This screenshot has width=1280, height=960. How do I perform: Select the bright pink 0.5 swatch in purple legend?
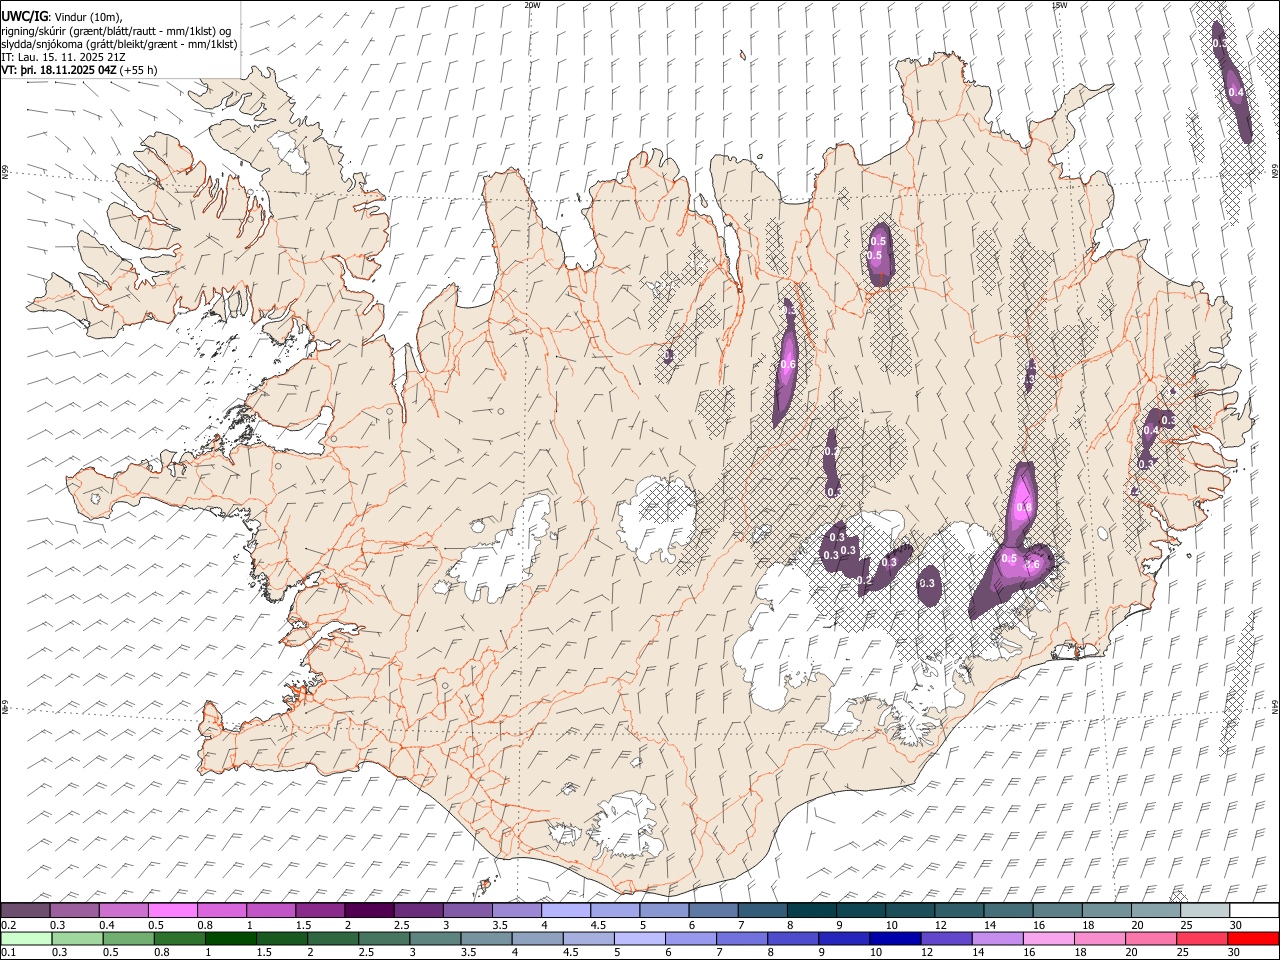(172, 910)
